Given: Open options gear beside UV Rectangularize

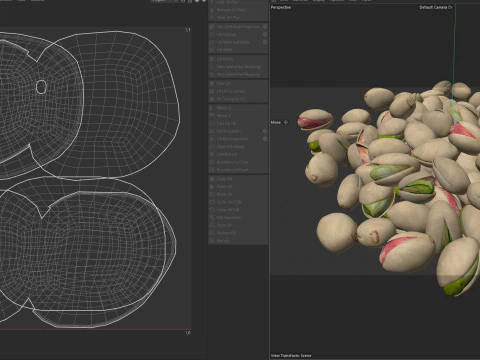Looking at the screenshot, I should (x=265, y=139).
